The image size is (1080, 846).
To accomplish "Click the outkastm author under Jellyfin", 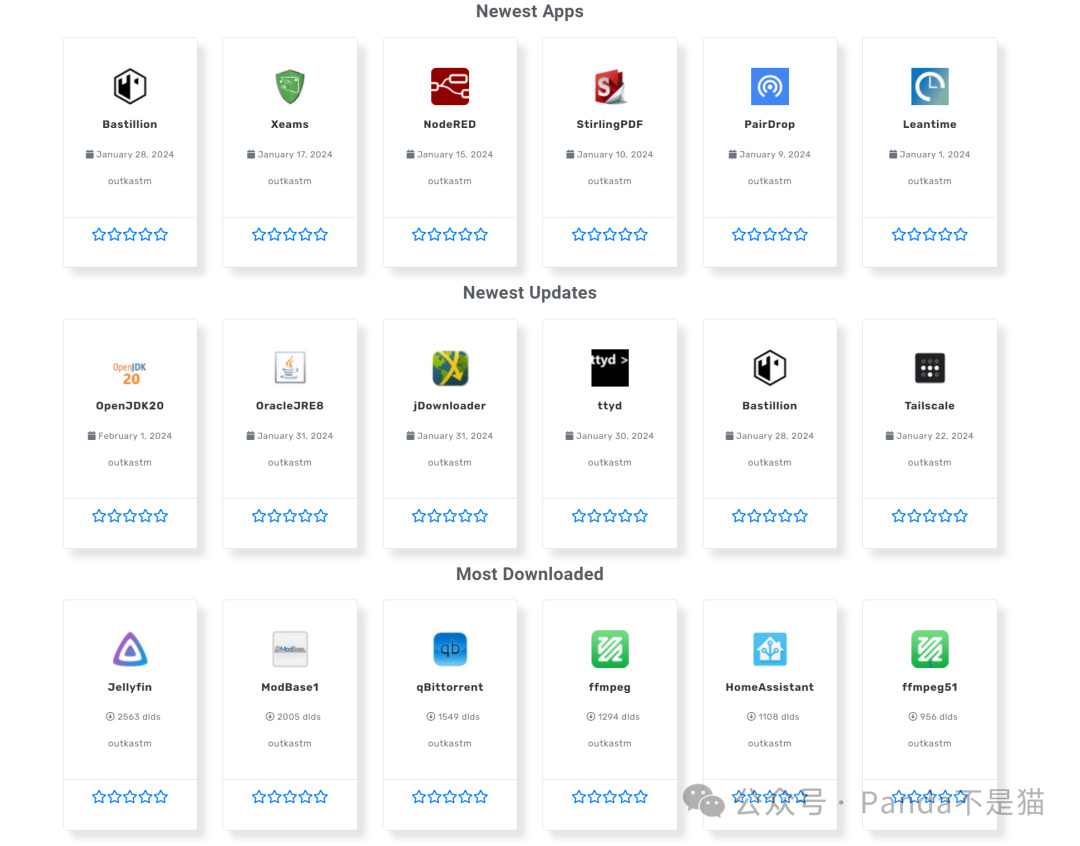I will (x=129, y=743).
